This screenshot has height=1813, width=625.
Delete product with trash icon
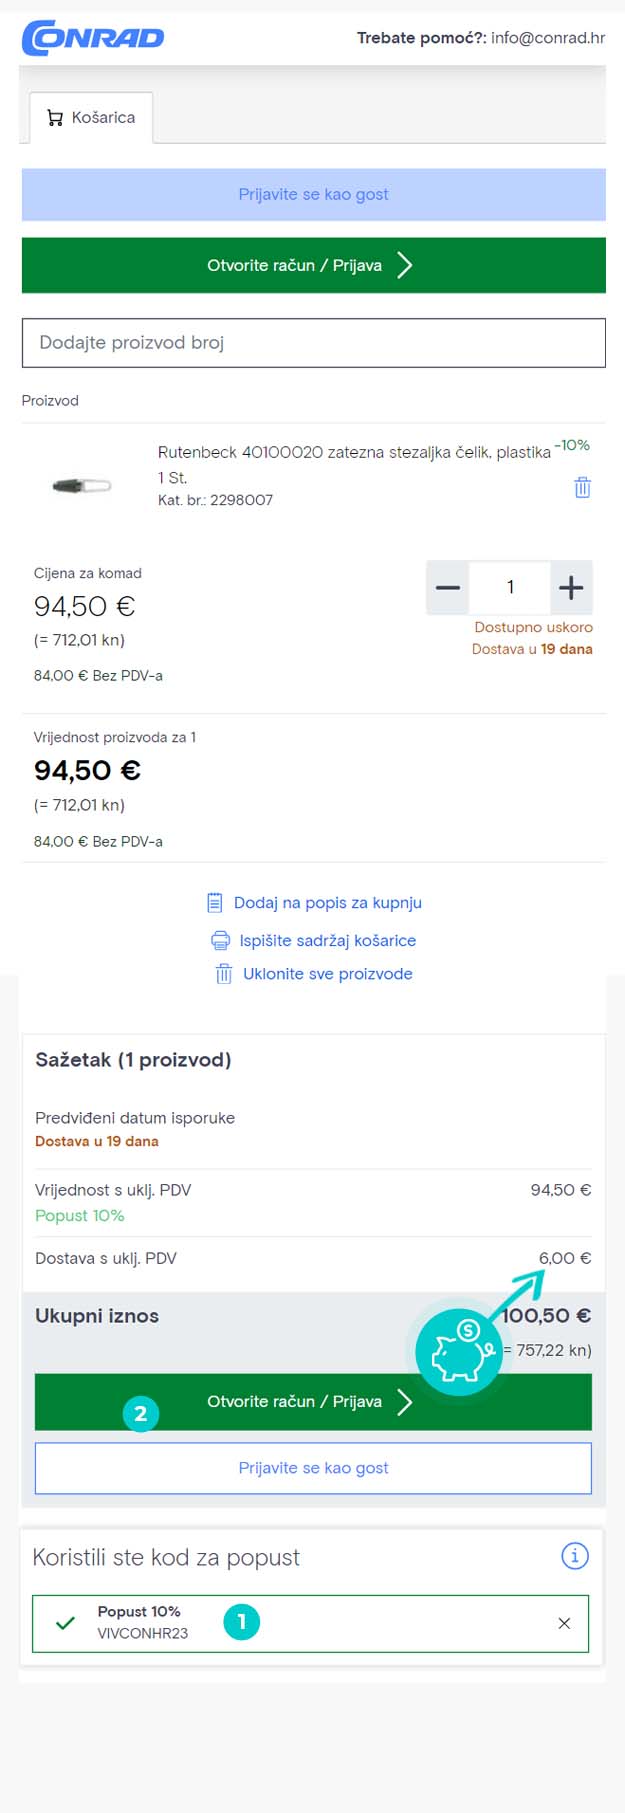click(582, 487)
